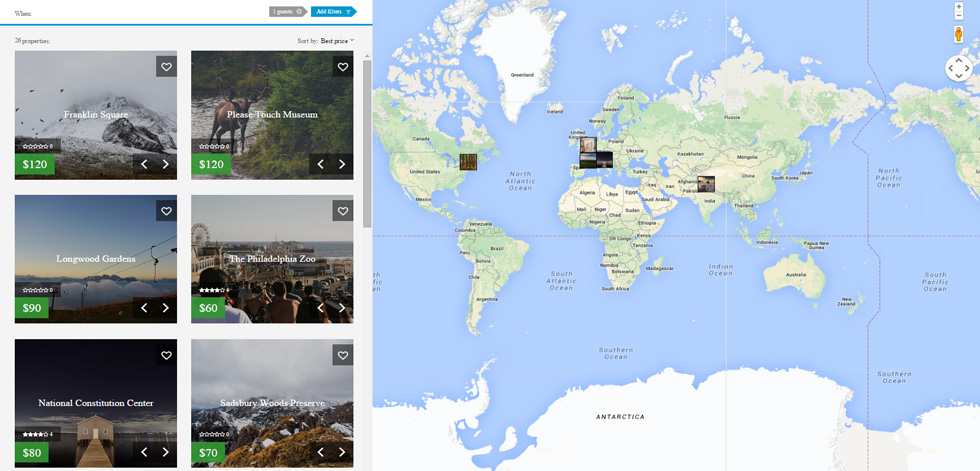Click the map thumbnail marker near India
The image size is (980, 471).
click(x=706, y=184)
